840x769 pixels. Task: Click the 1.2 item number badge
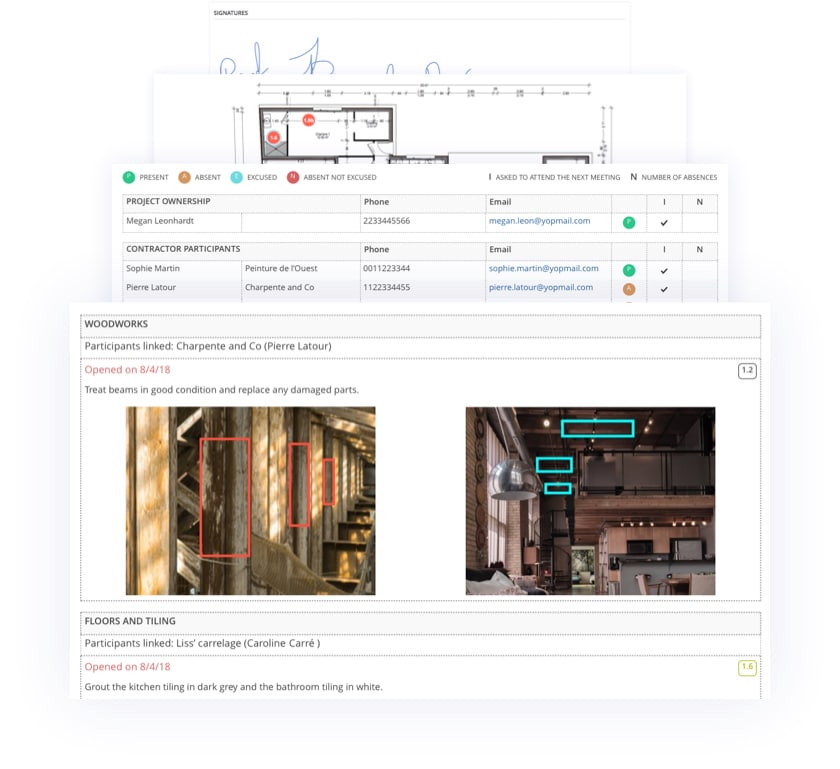[747, 370]
